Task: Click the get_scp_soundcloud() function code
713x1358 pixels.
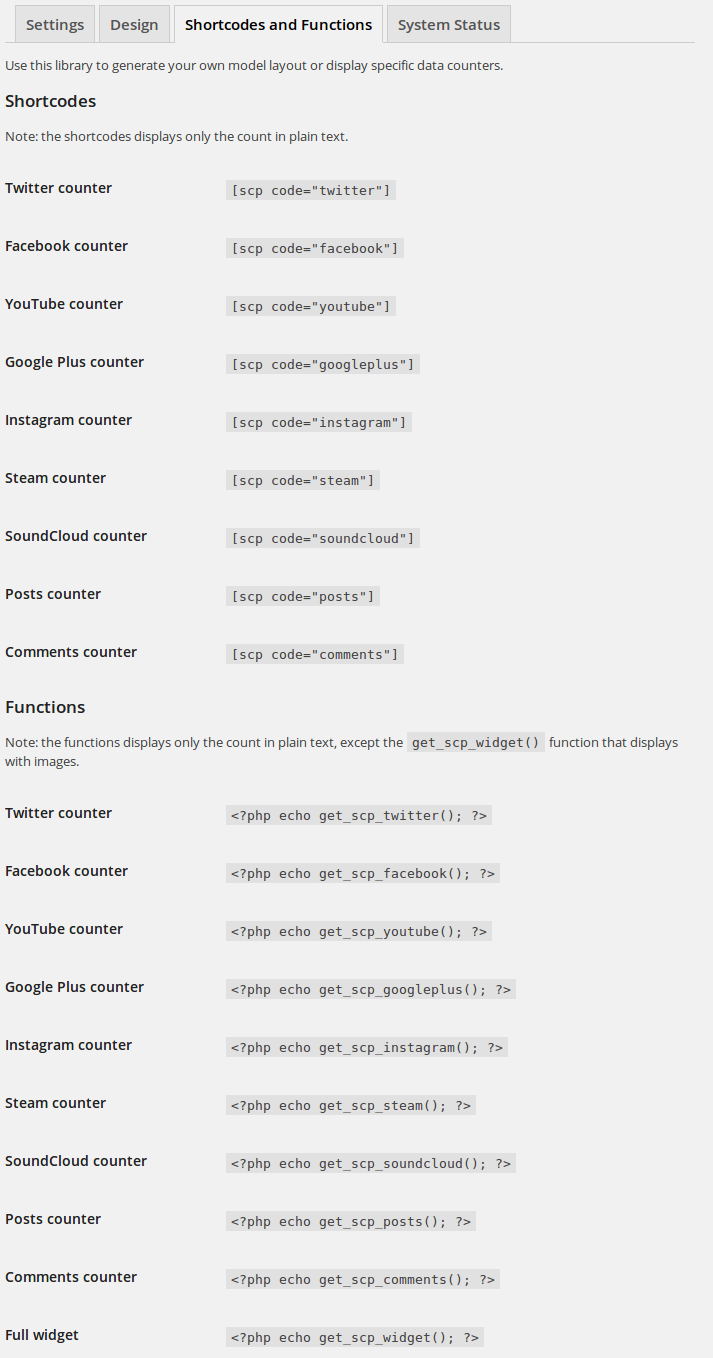Action: pyautogui.click(x=371, y=1163)
